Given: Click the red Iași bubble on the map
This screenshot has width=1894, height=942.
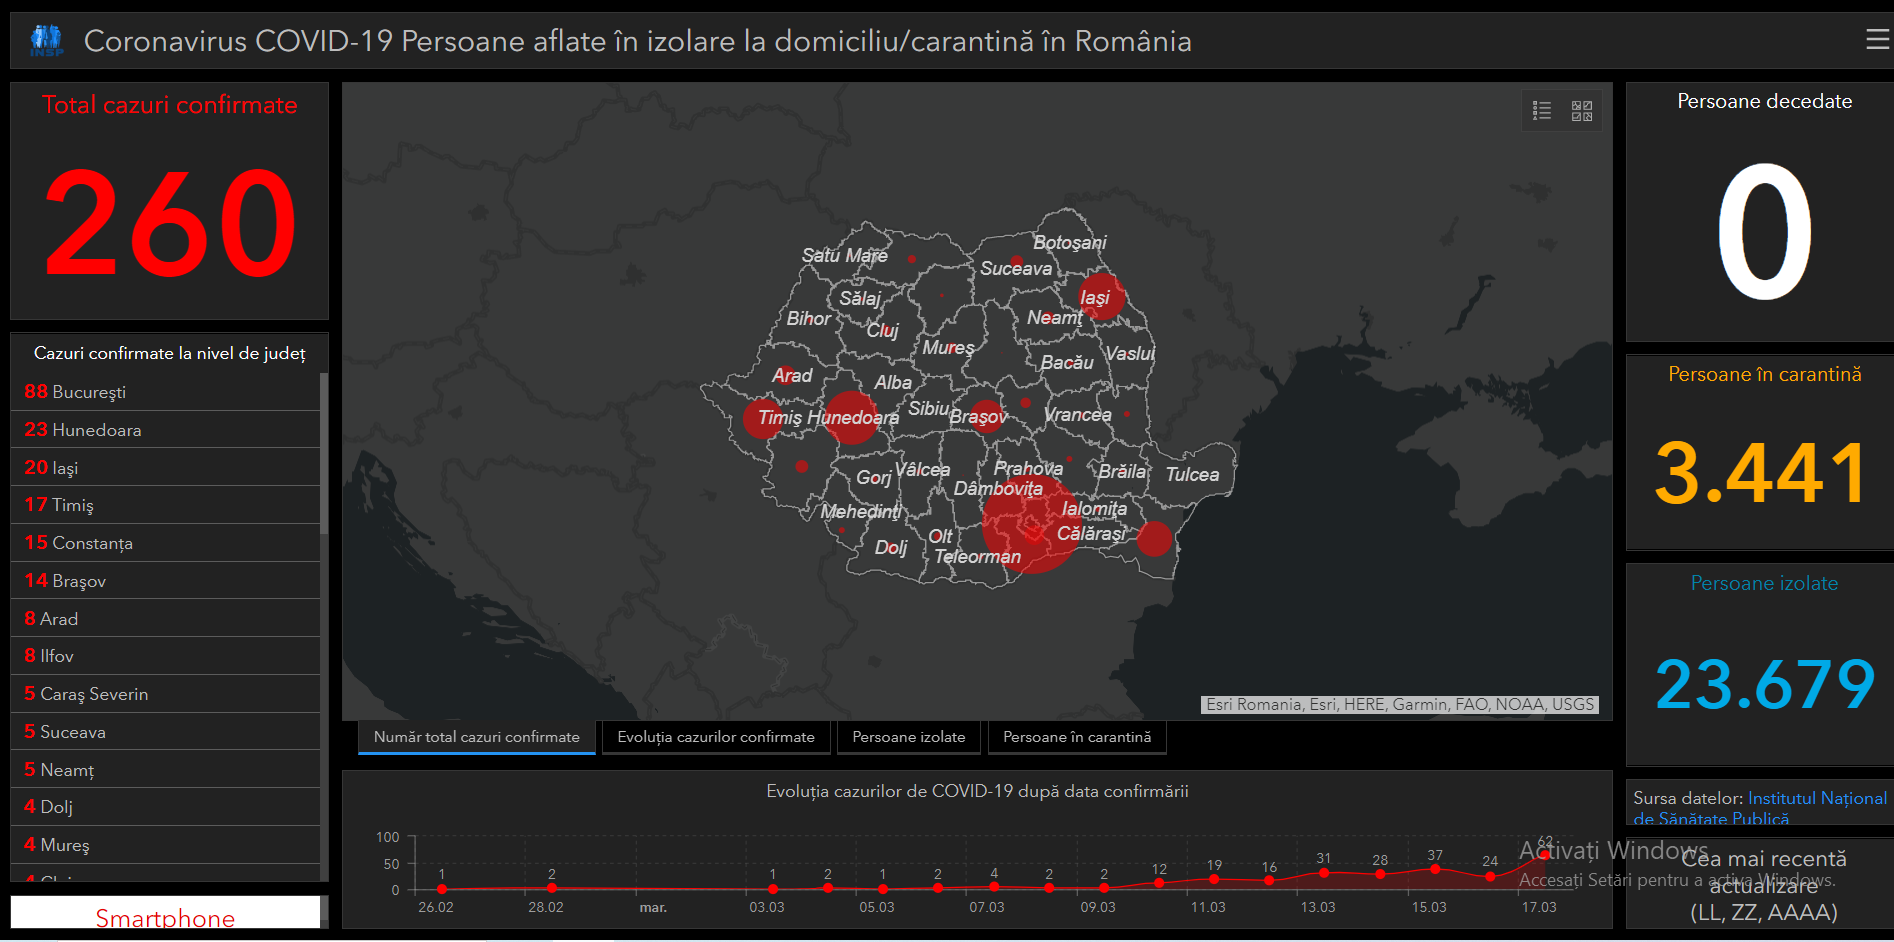Looking at the screenshot, I should coord(1102,296).
